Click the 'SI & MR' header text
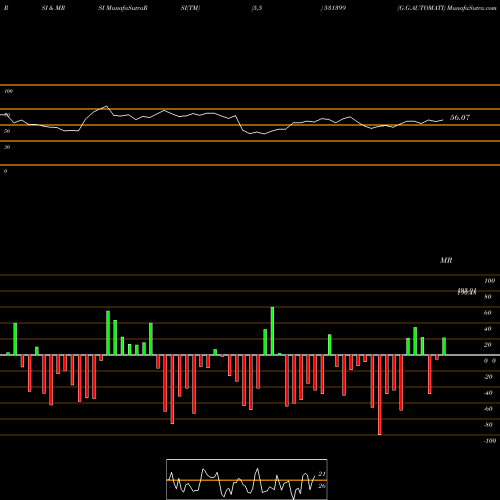The width and height of the screenshot is (500, 500). point(53,8)
